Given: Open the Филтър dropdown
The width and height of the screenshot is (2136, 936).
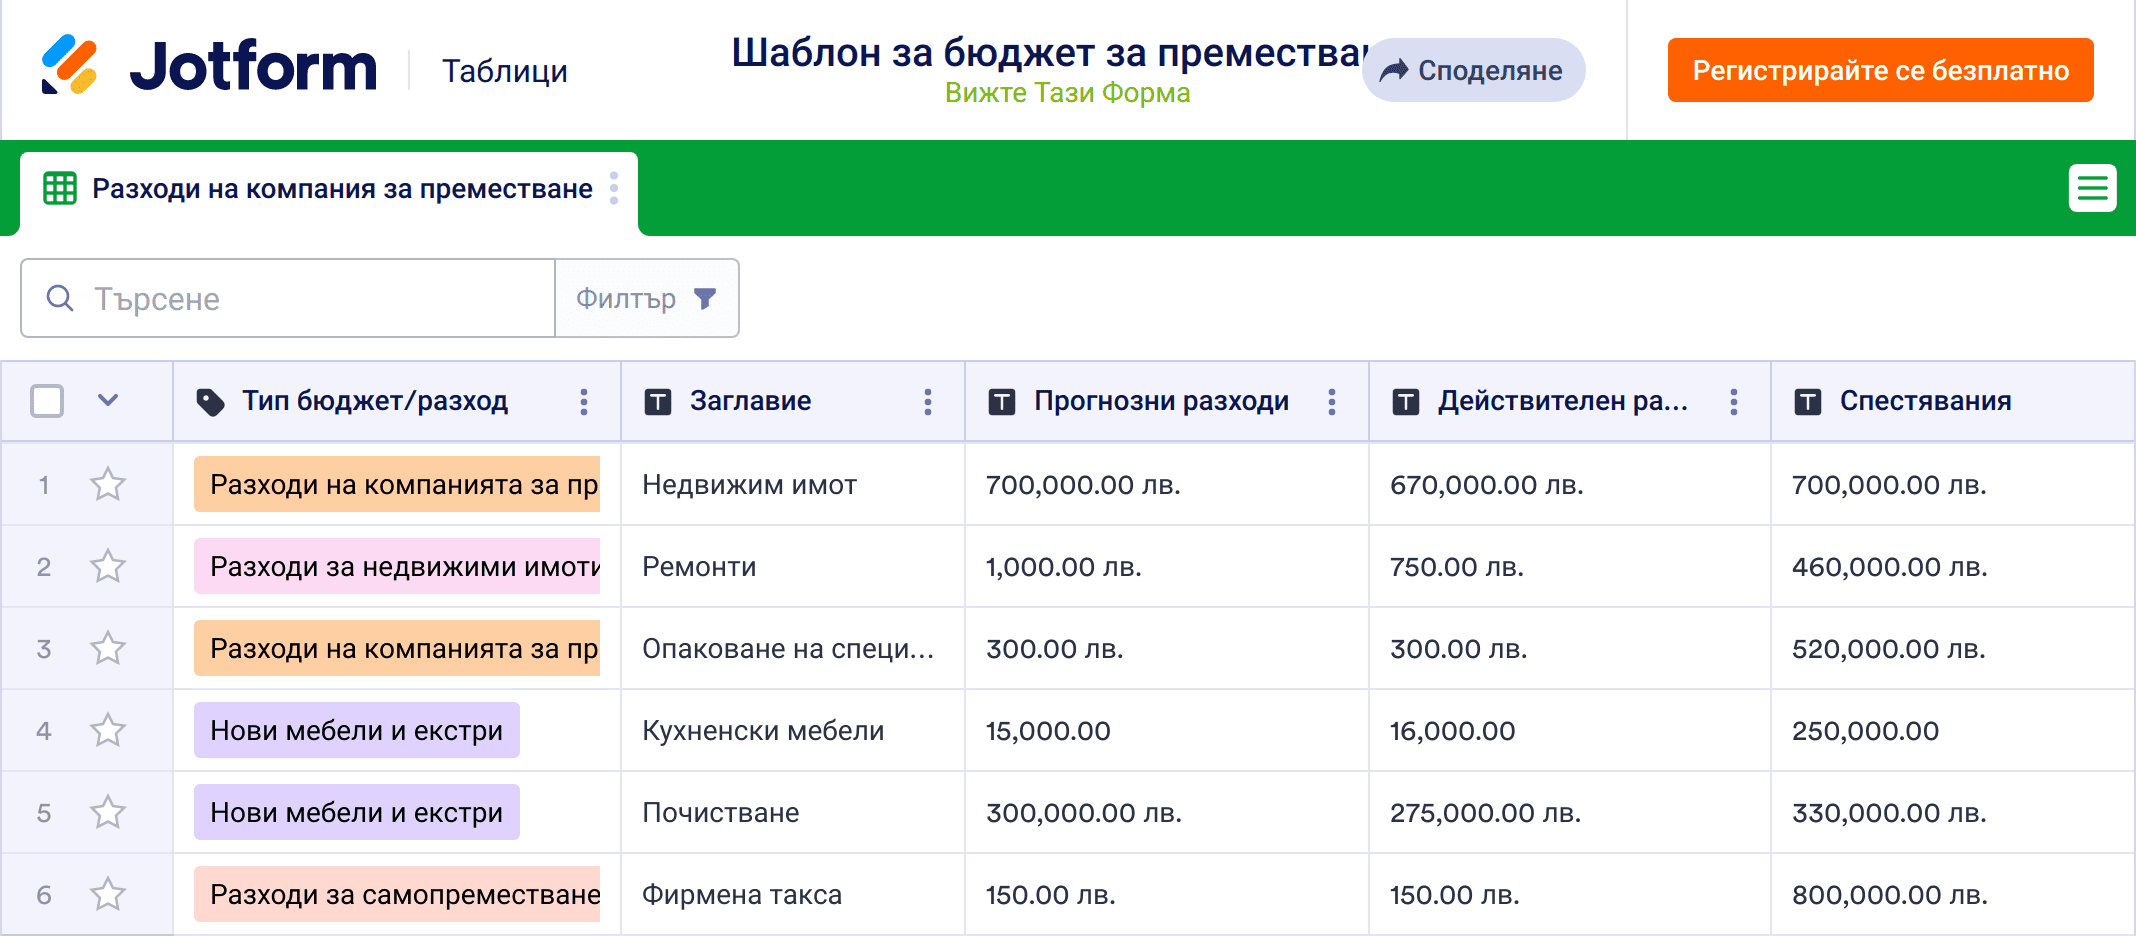Looking at the screenshot, I should click(x=646, y=299).
